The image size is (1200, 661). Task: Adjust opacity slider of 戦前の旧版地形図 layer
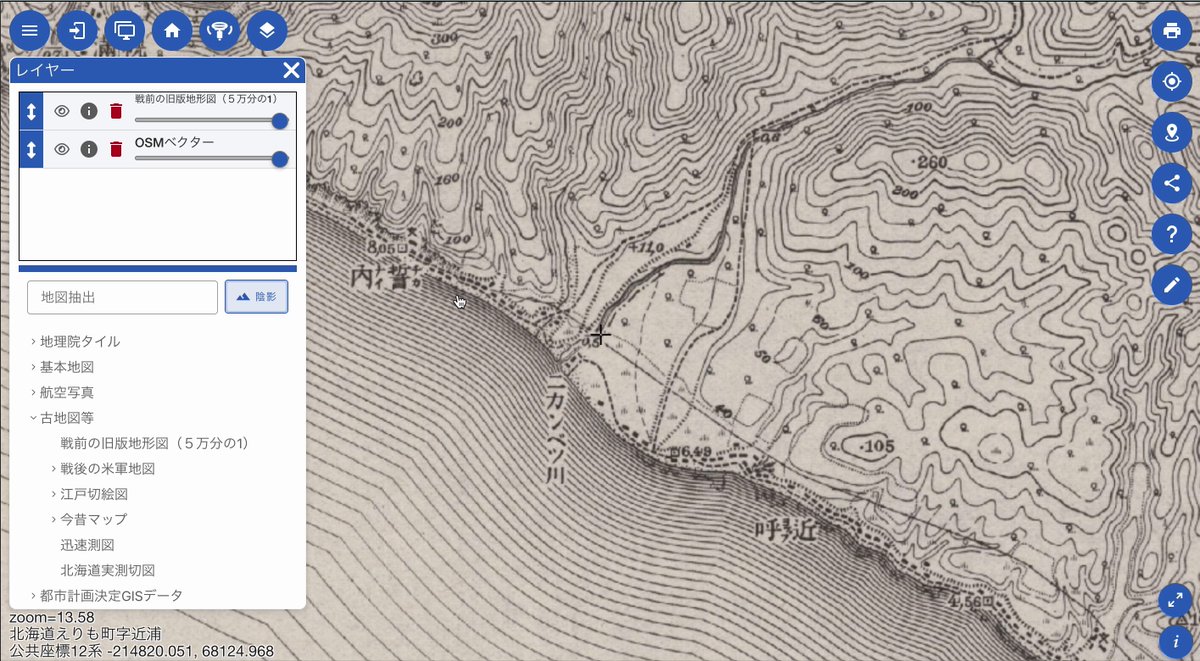point(211,120)
